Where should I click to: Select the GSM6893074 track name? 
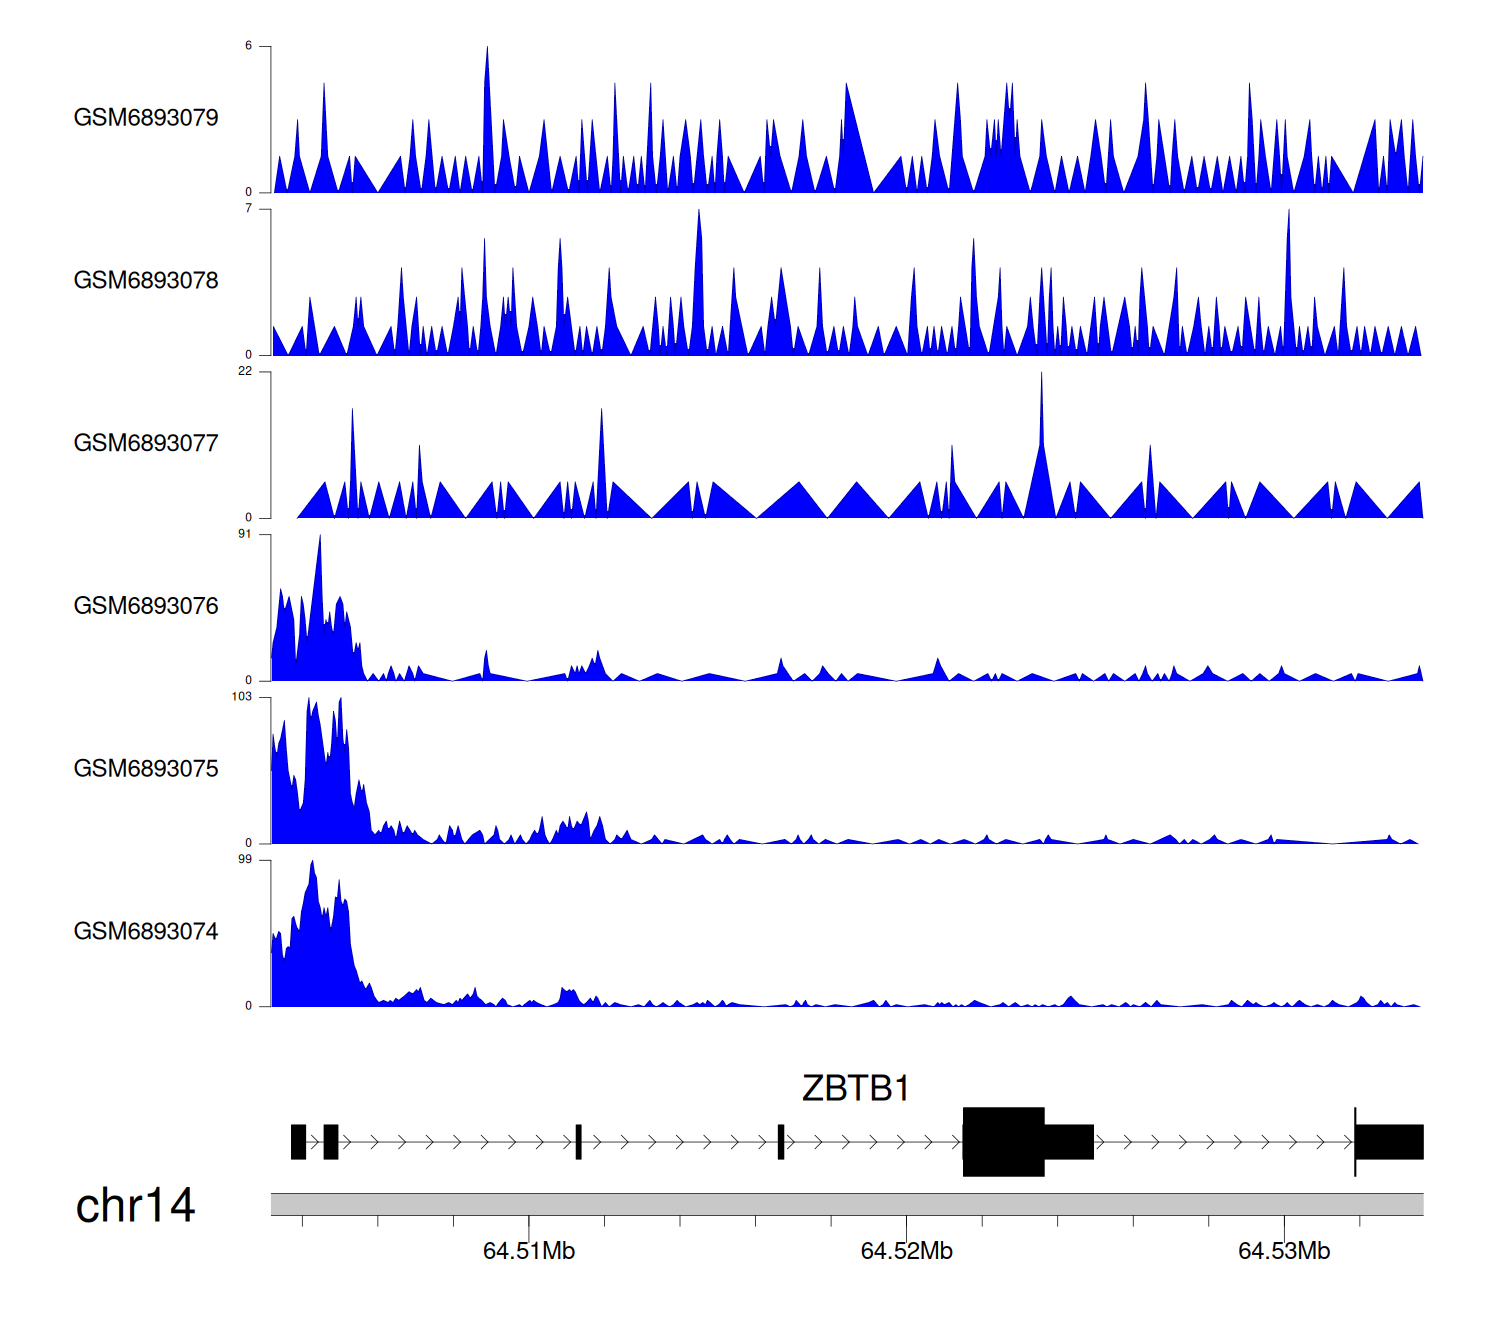(146, 932)
